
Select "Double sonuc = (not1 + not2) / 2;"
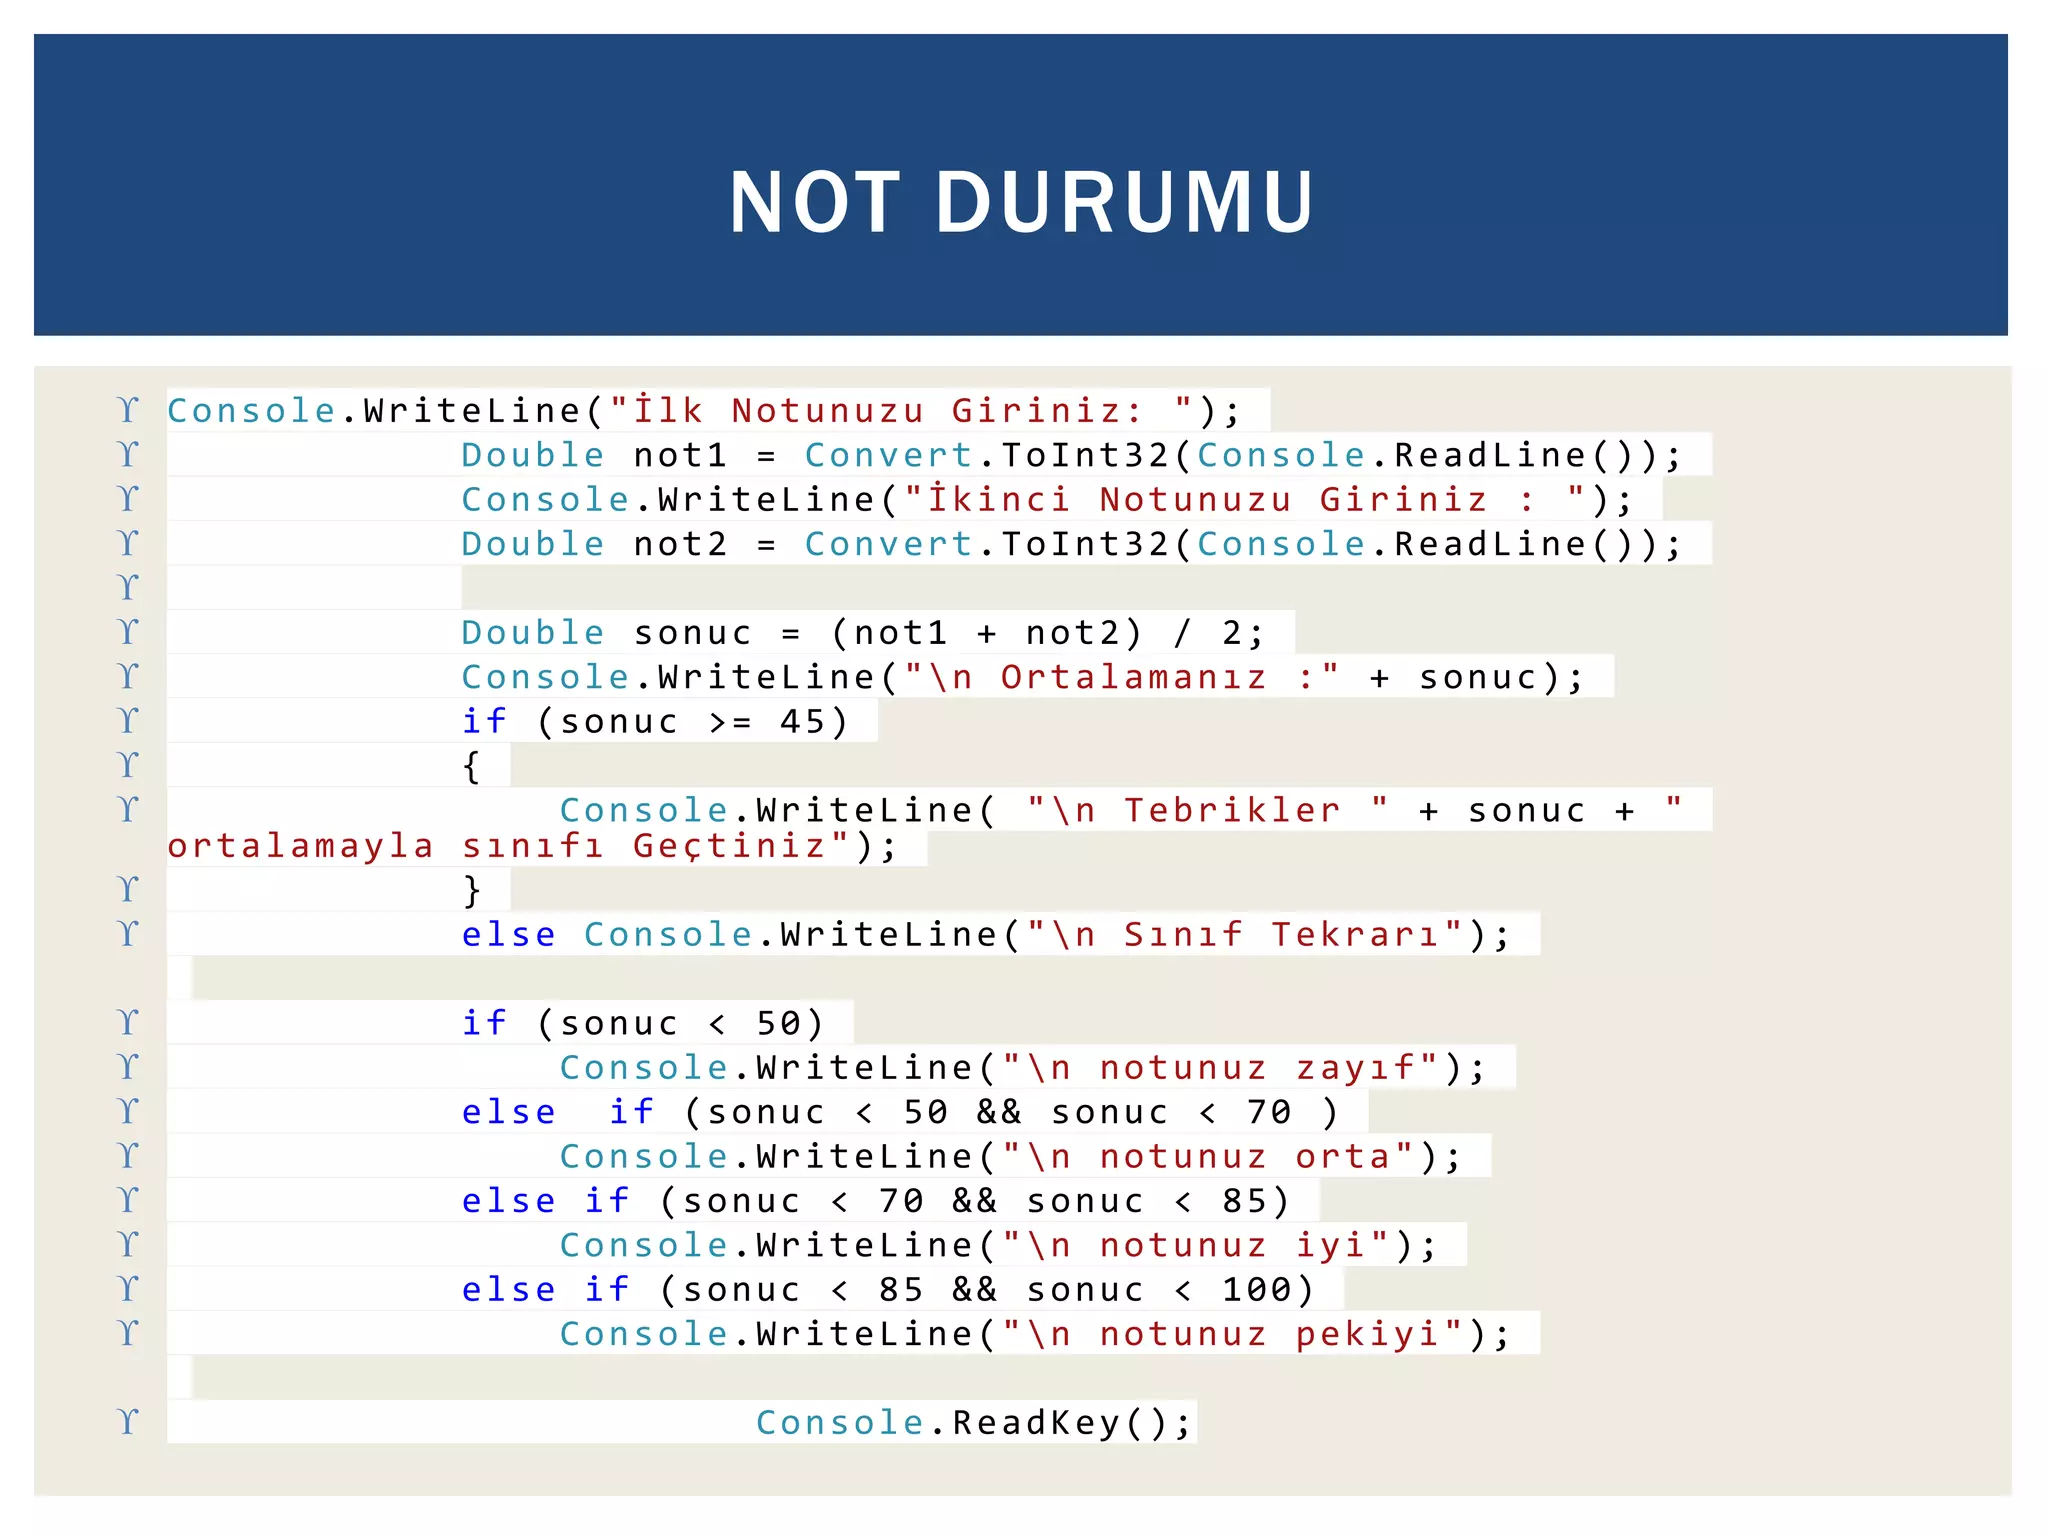(864, 632)
